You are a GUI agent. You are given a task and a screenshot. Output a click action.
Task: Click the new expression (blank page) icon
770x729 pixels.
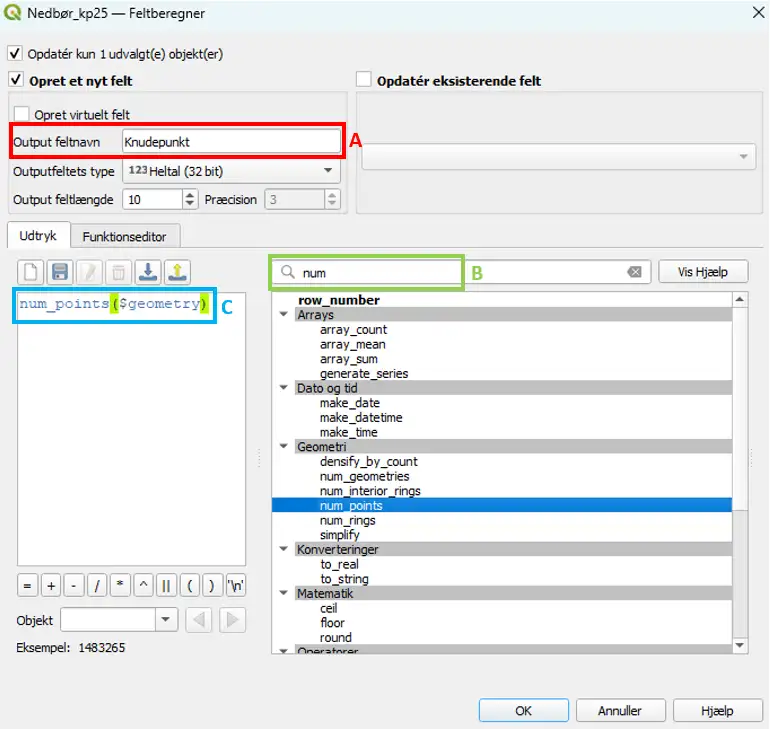point(31,272)
